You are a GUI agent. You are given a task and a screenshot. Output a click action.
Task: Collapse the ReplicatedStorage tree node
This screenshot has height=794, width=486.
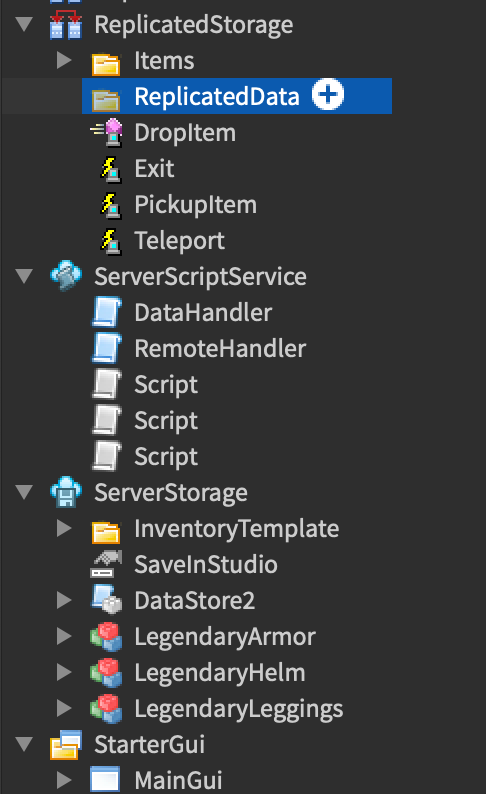[x=24, y=24]
